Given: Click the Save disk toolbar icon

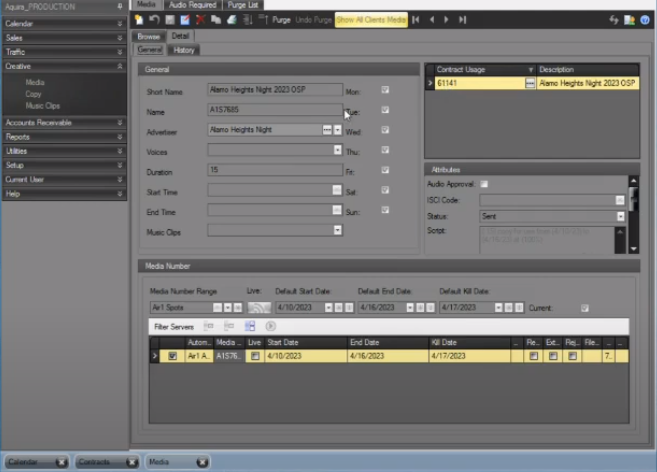Looking at the screenshot, I should pyautogui.click(x=170, y=20).
